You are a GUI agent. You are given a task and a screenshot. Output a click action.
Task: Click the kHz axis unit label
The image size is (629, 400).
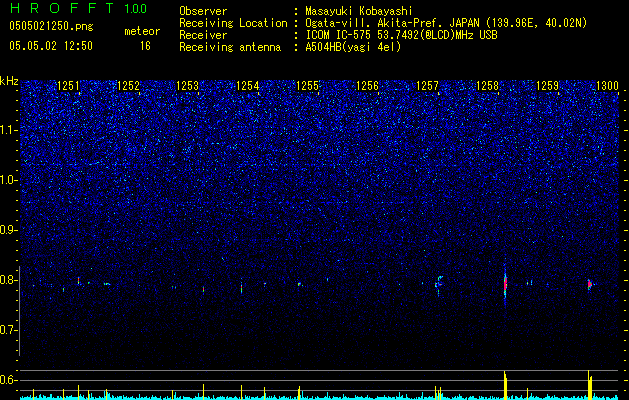click(x=9, y=81)
